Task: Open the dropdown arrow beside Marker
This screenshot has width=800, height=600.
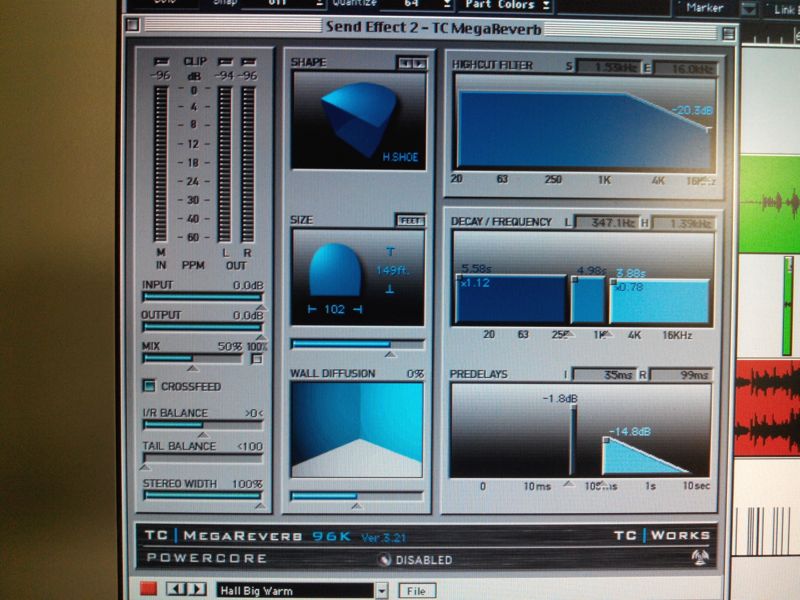Action: [748, 10]
